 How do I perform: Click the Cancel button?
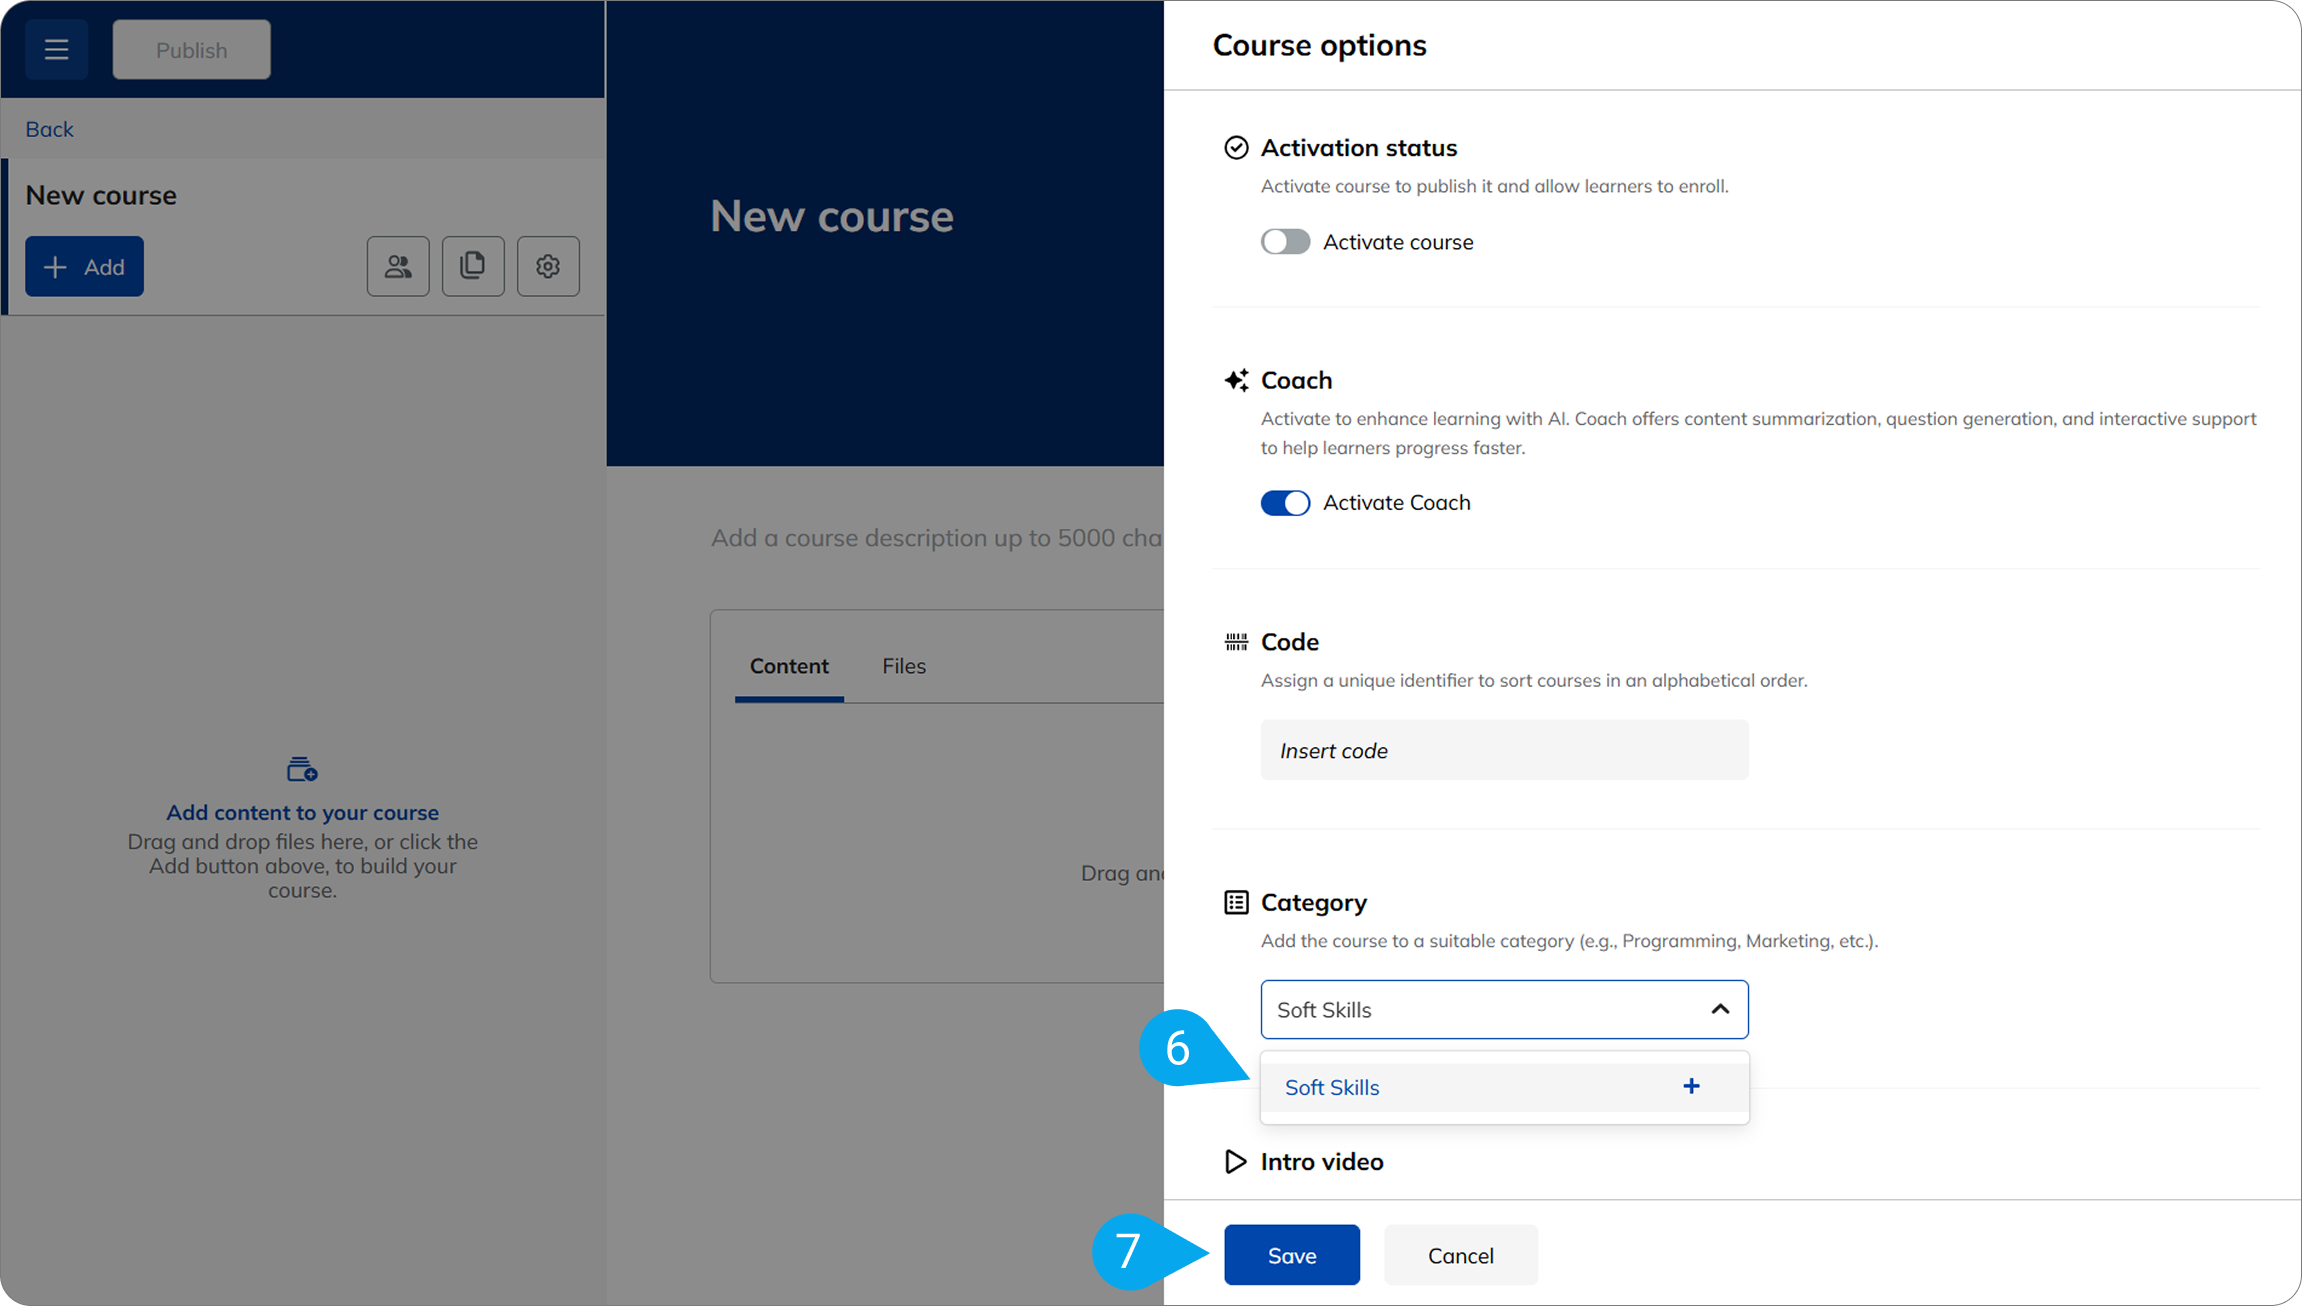coord(1460,1255)
